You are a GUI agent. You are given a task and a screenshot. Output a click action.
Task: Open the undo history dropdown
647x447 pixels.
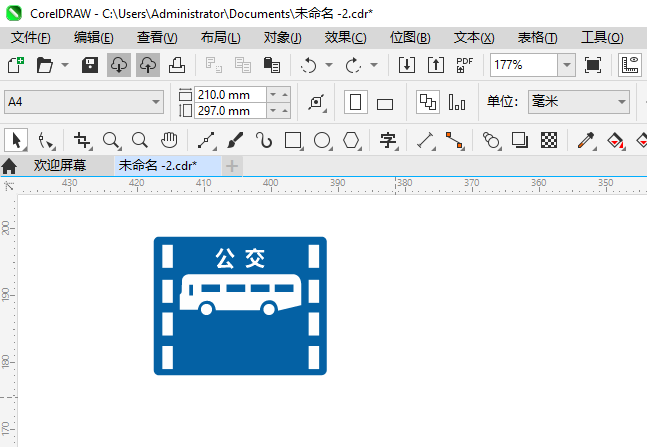329,65
